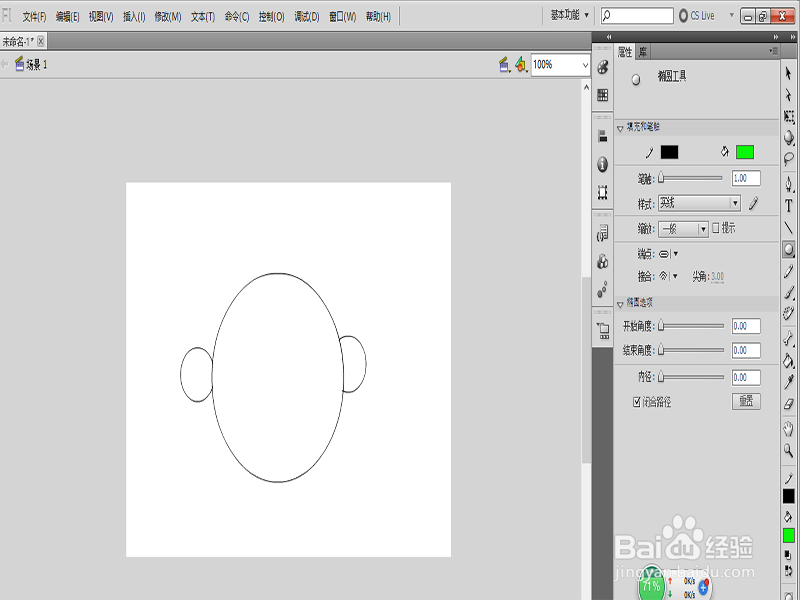This screenshot has height=600, width=800.
Task: Open the Info panel icon
Action: (603, 164)
